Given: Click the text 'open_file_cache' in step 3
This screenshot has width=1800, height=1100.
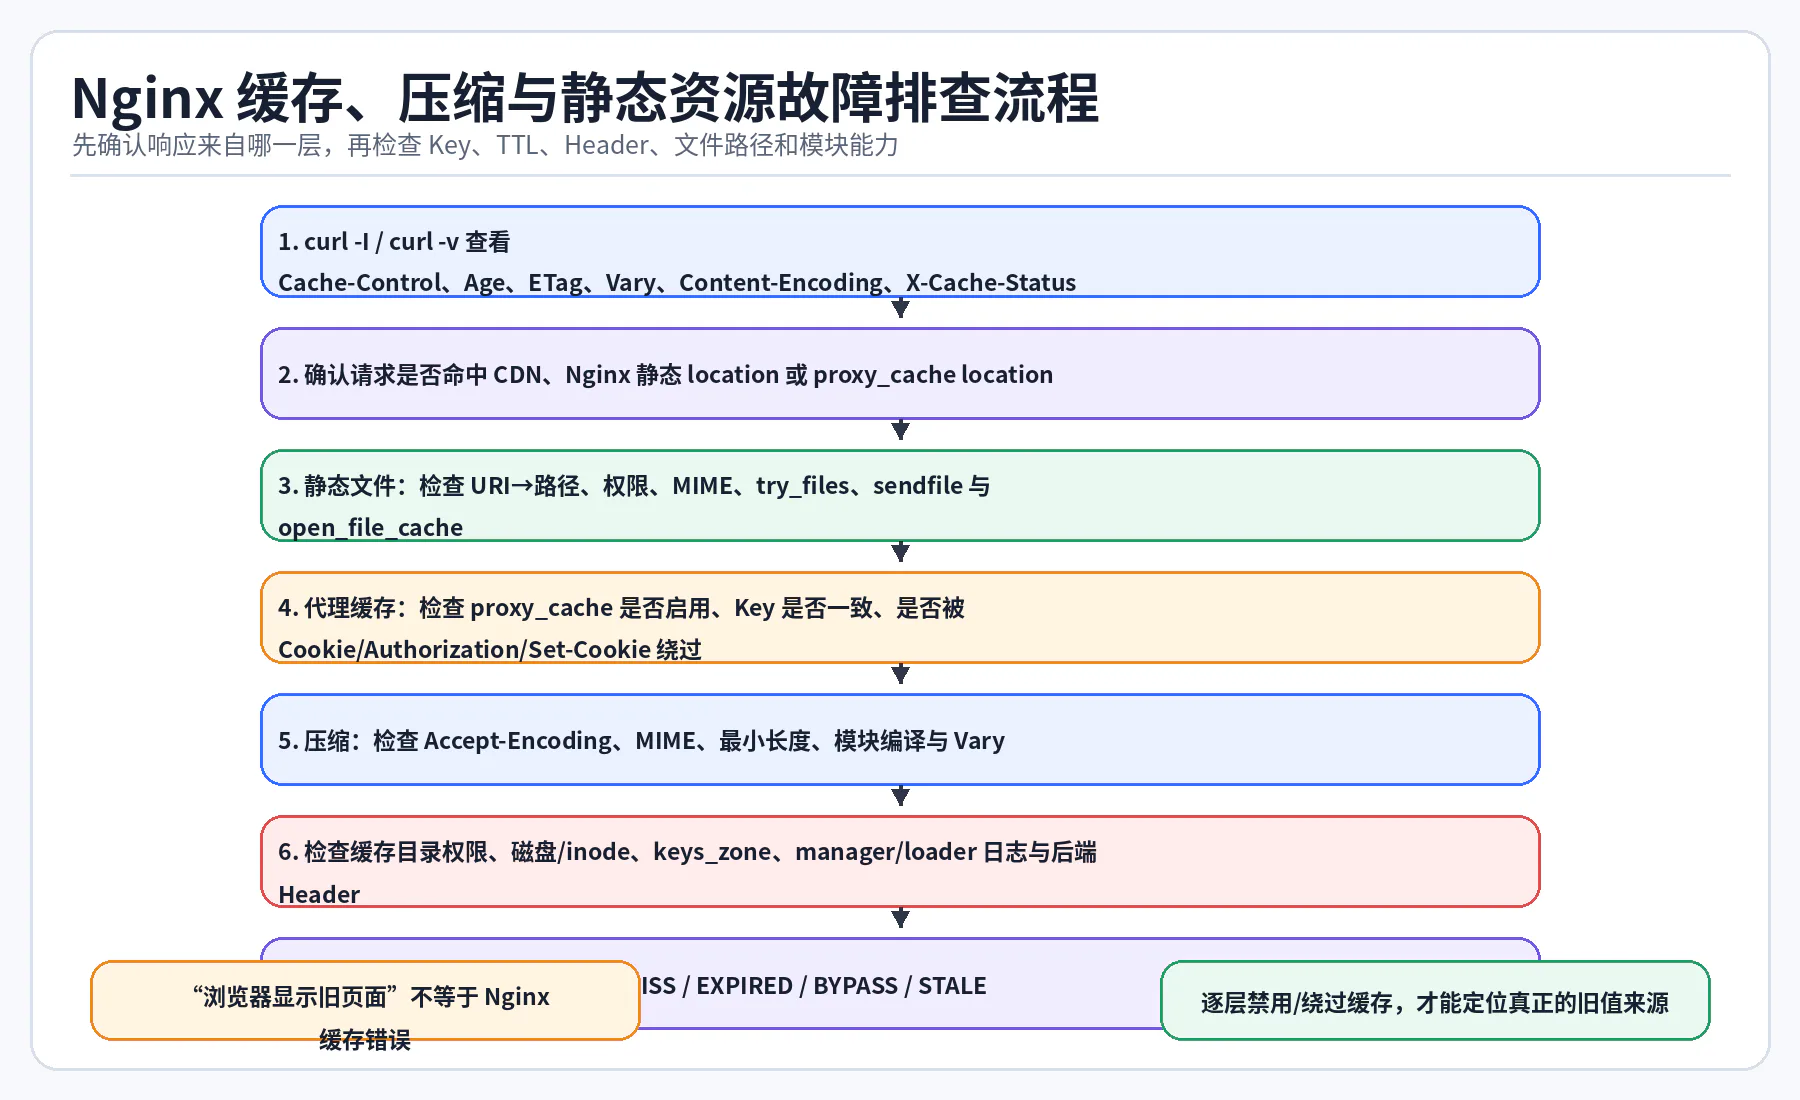Looking at the screenshot, I should [370, 528].
